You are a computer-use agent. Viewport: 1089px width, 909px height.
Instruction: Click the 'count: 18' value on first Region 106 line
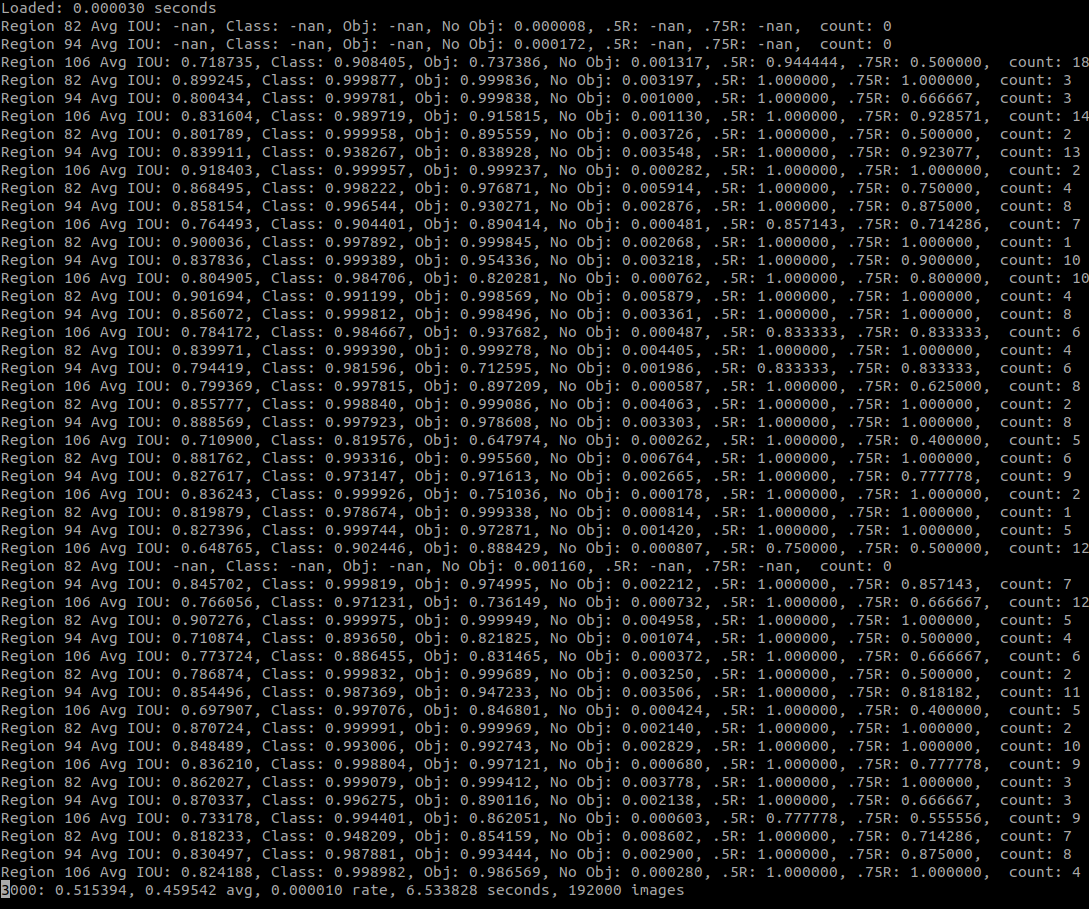point(1048,62)
